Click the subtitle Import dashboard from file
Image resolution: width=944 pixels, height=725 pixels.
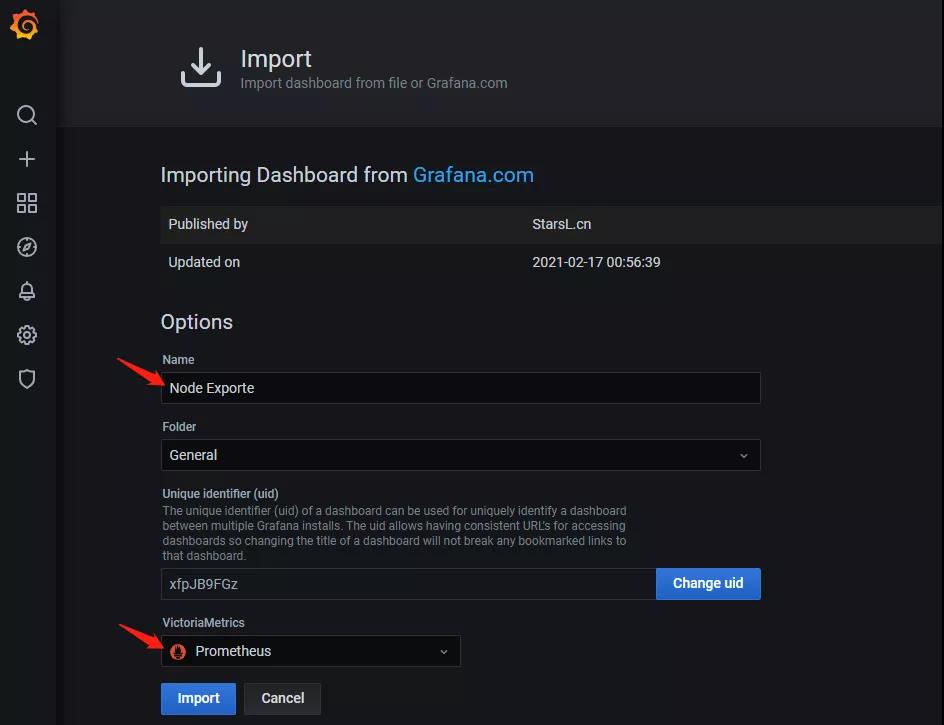[x=374, y=83]
